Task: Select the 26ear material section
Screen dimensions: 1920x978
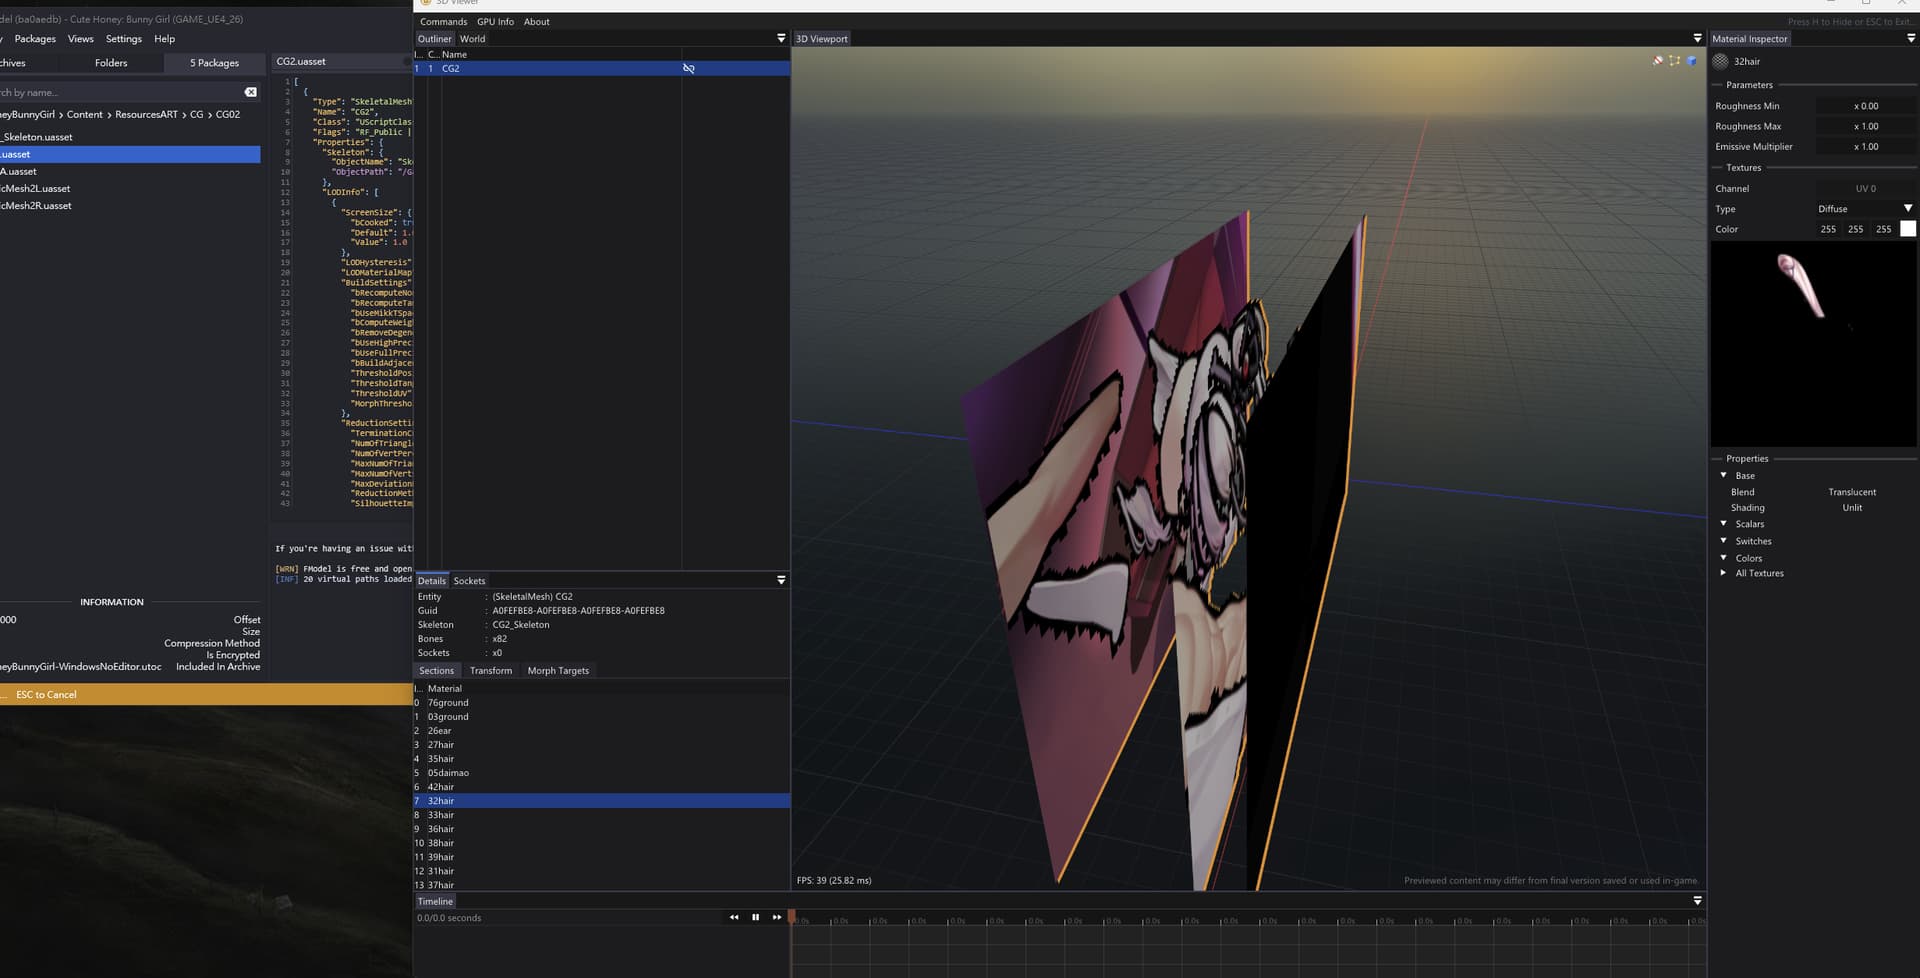Action: tap(601, 731)
